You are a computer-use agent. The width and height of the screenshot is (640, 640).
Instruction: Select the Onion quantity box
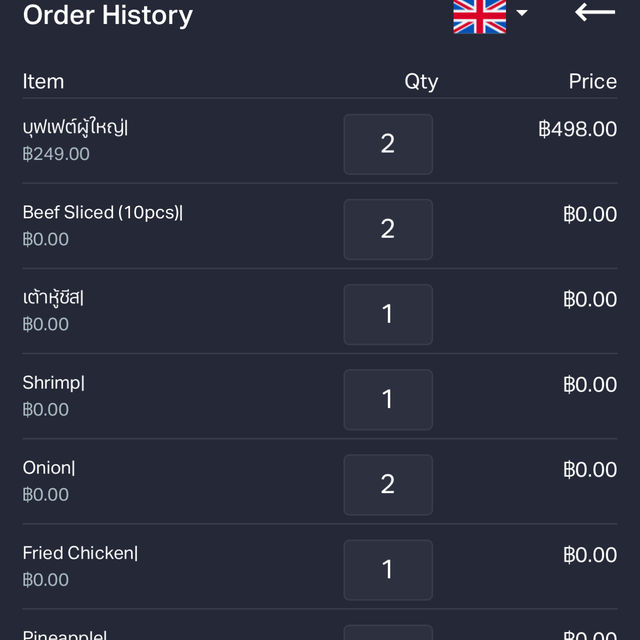point(388,485)
